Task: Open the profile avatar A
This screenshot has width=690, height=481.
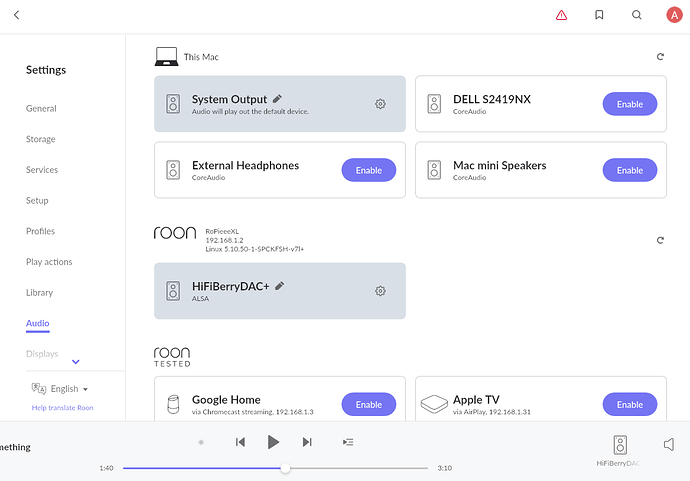Action: [674, 15]
